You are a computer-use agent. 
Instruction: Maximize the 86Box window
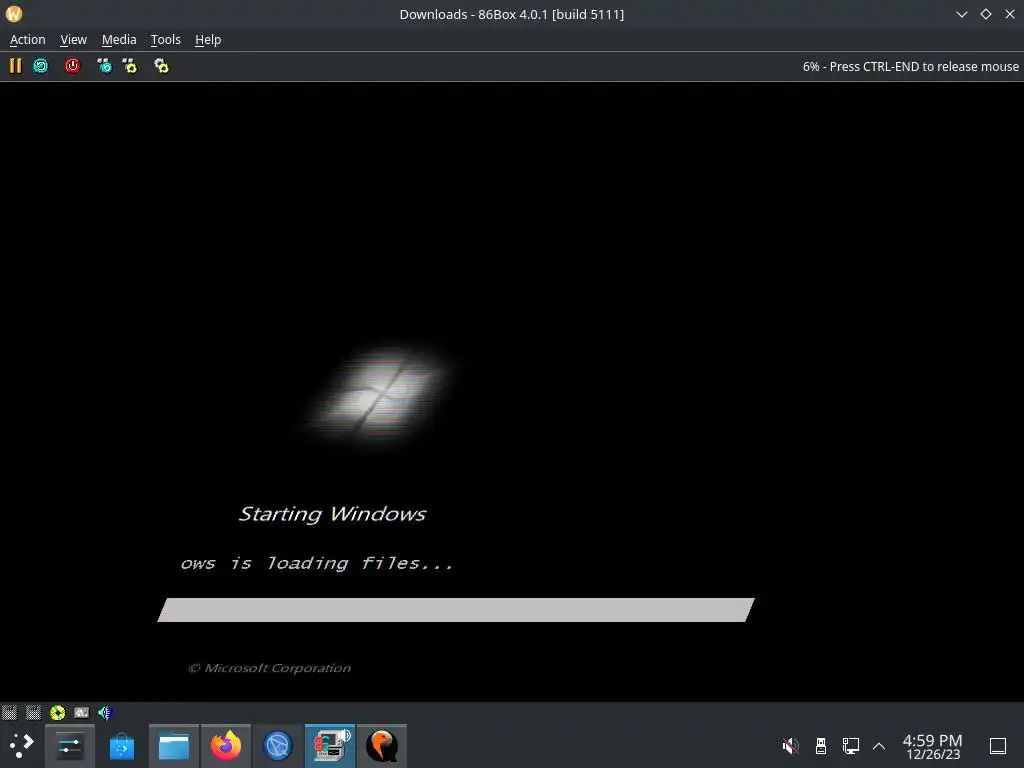point(986,14)
